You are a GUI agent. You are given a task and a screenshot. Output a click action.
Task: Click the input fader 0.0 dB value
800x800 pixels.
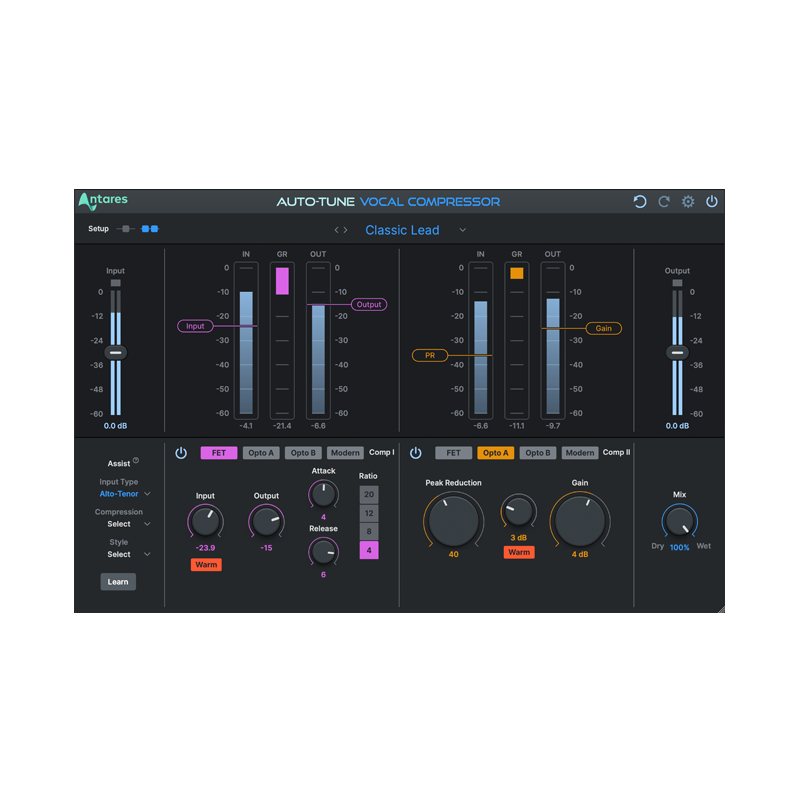[x=115, y=426]
